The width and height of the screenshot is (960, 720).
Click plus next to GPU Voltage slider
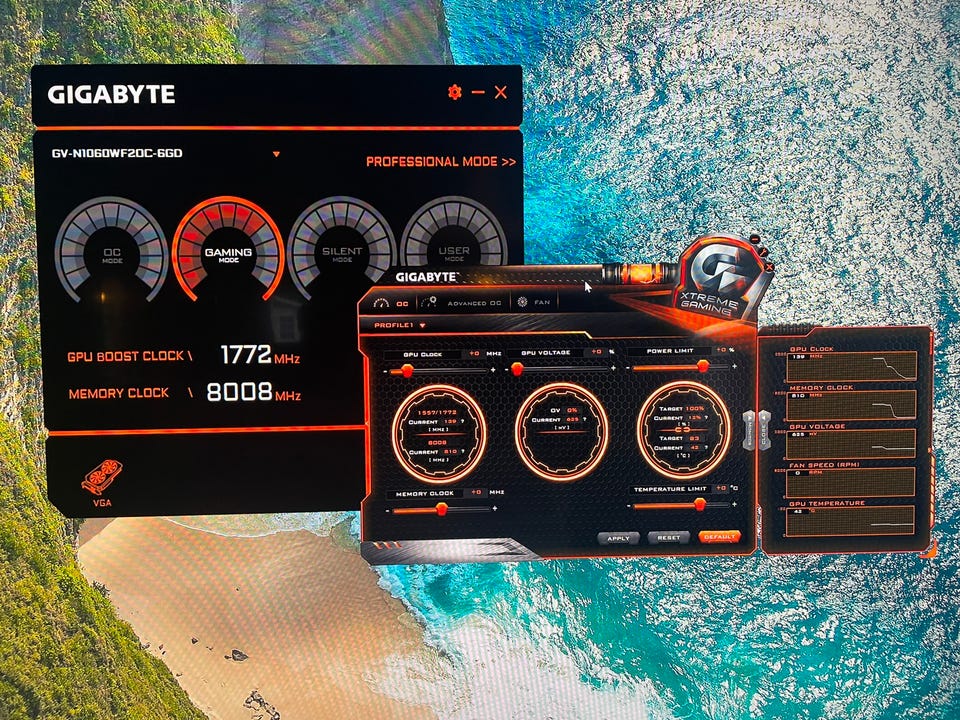[613, 369]
